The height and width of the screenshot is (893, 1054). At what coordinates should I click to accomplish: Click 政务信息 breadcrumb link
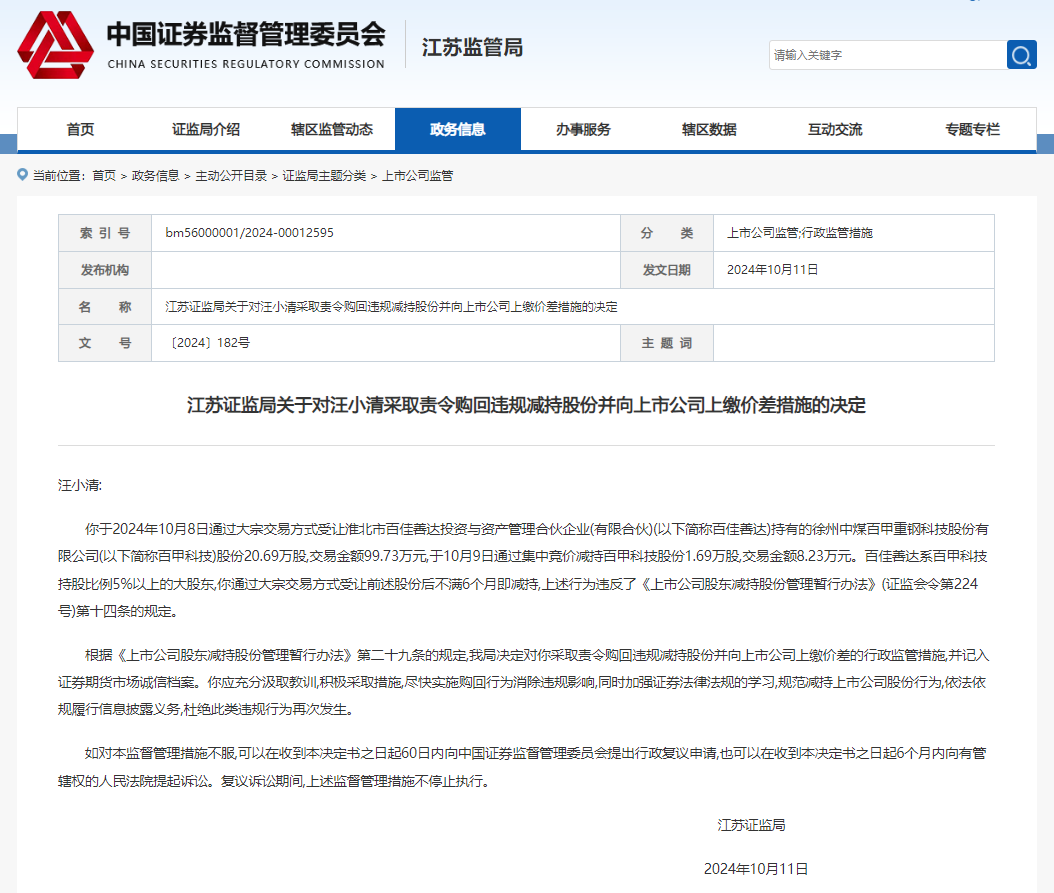(155, 175)
